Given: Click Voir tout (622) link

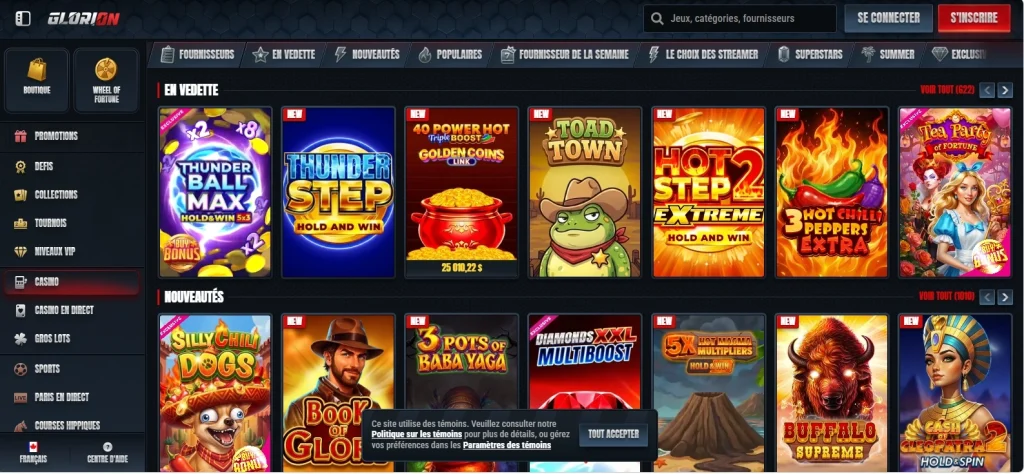Looking at the screenshot, I should (947, 90).
